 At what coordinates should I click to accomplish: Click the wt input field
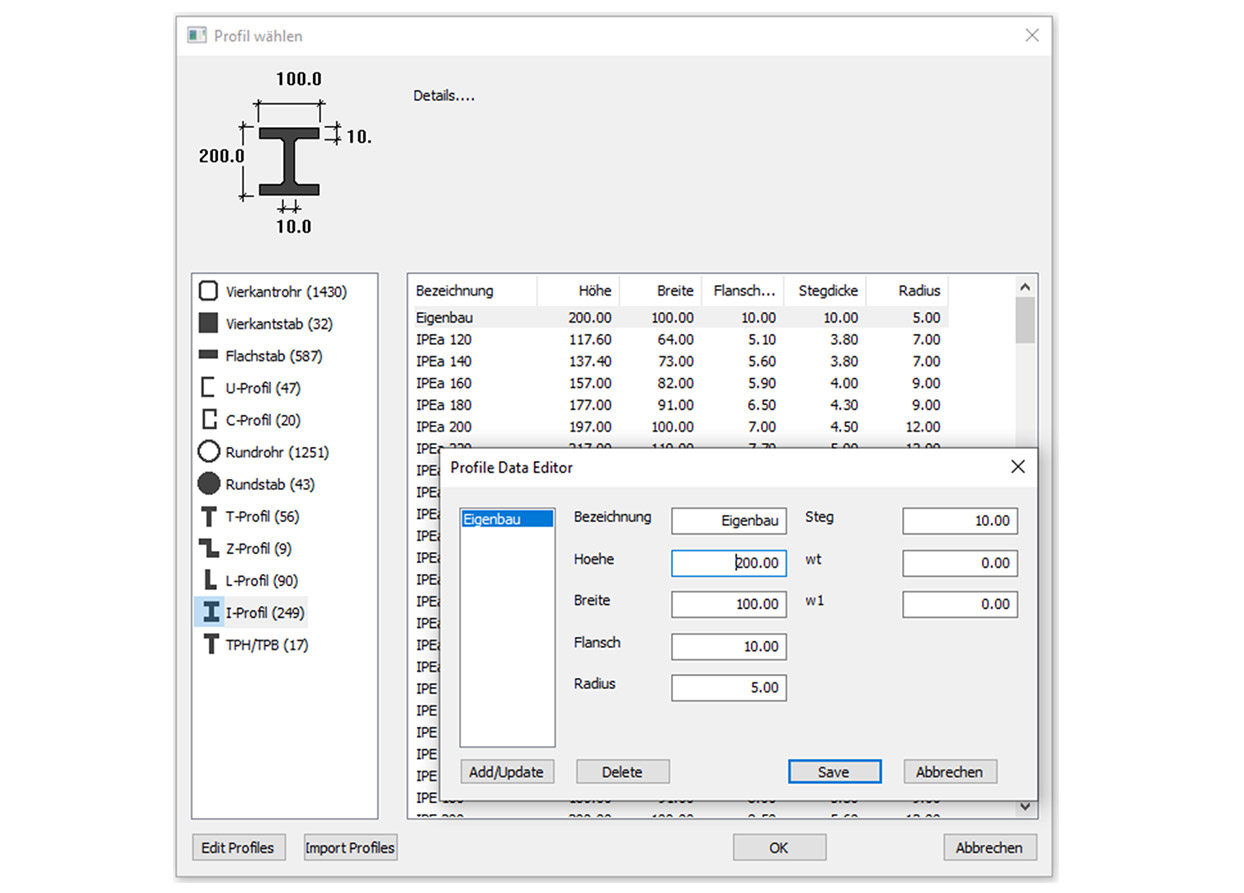pyautogui.click(x=960, y=563)
